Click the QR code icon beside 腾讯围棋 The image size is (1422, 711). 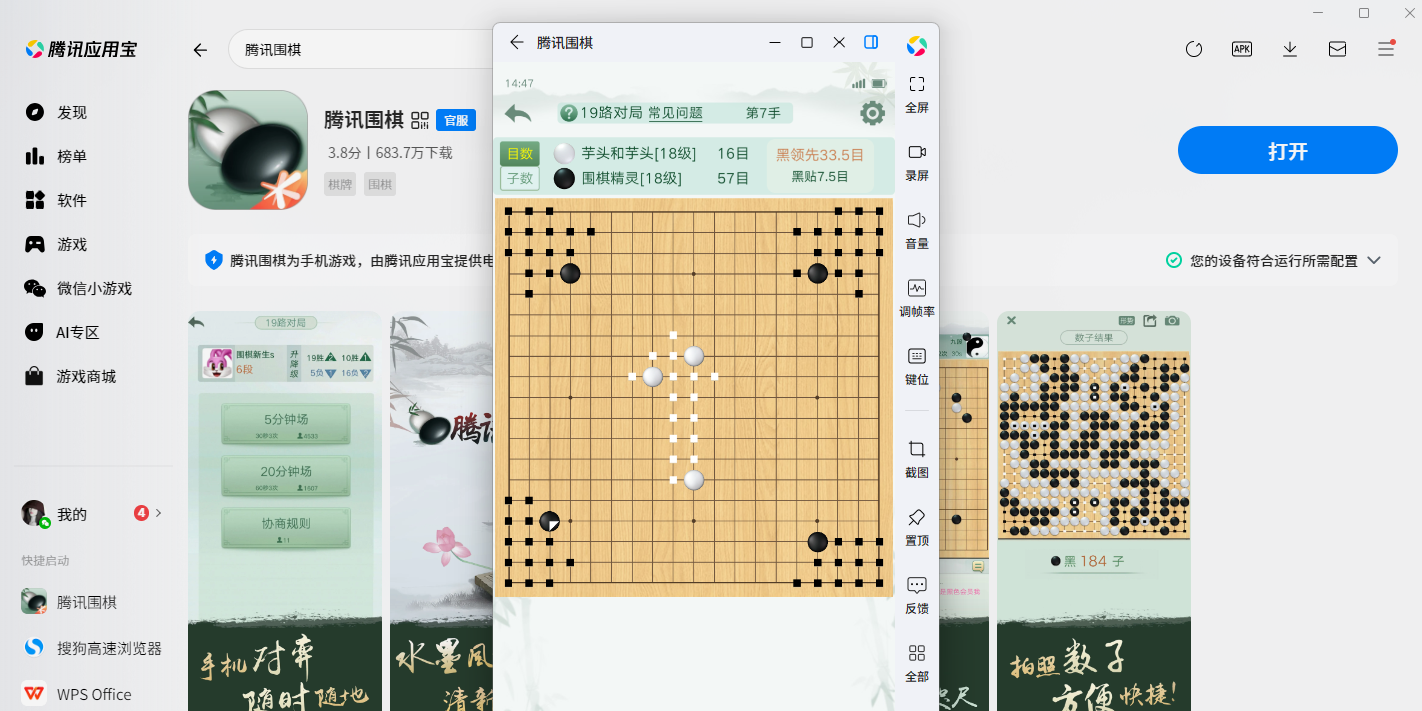pyautogui.click(x=420, y=120)
